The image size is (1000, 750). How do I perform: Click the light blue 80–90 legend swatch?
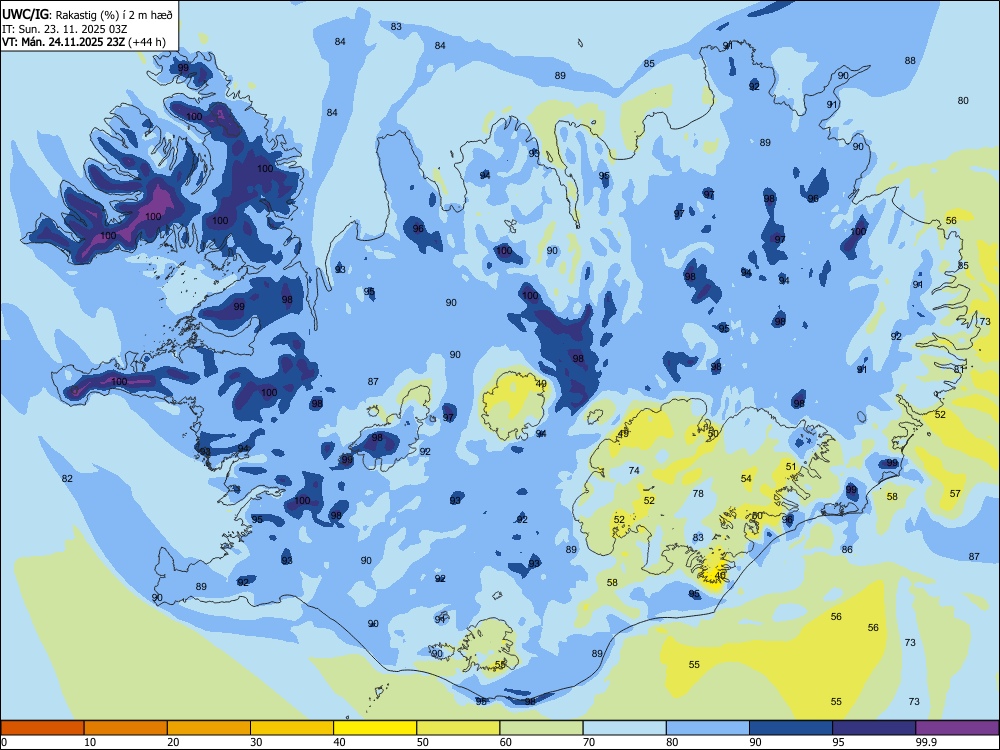point(708,728)
